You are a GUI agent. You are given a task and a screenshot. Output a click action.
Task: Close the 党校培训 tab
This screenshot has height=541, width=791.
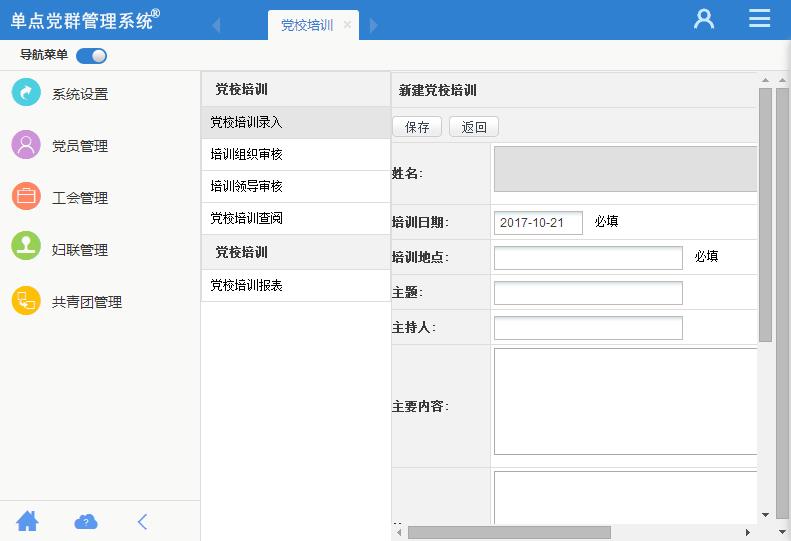click(347, 24)
